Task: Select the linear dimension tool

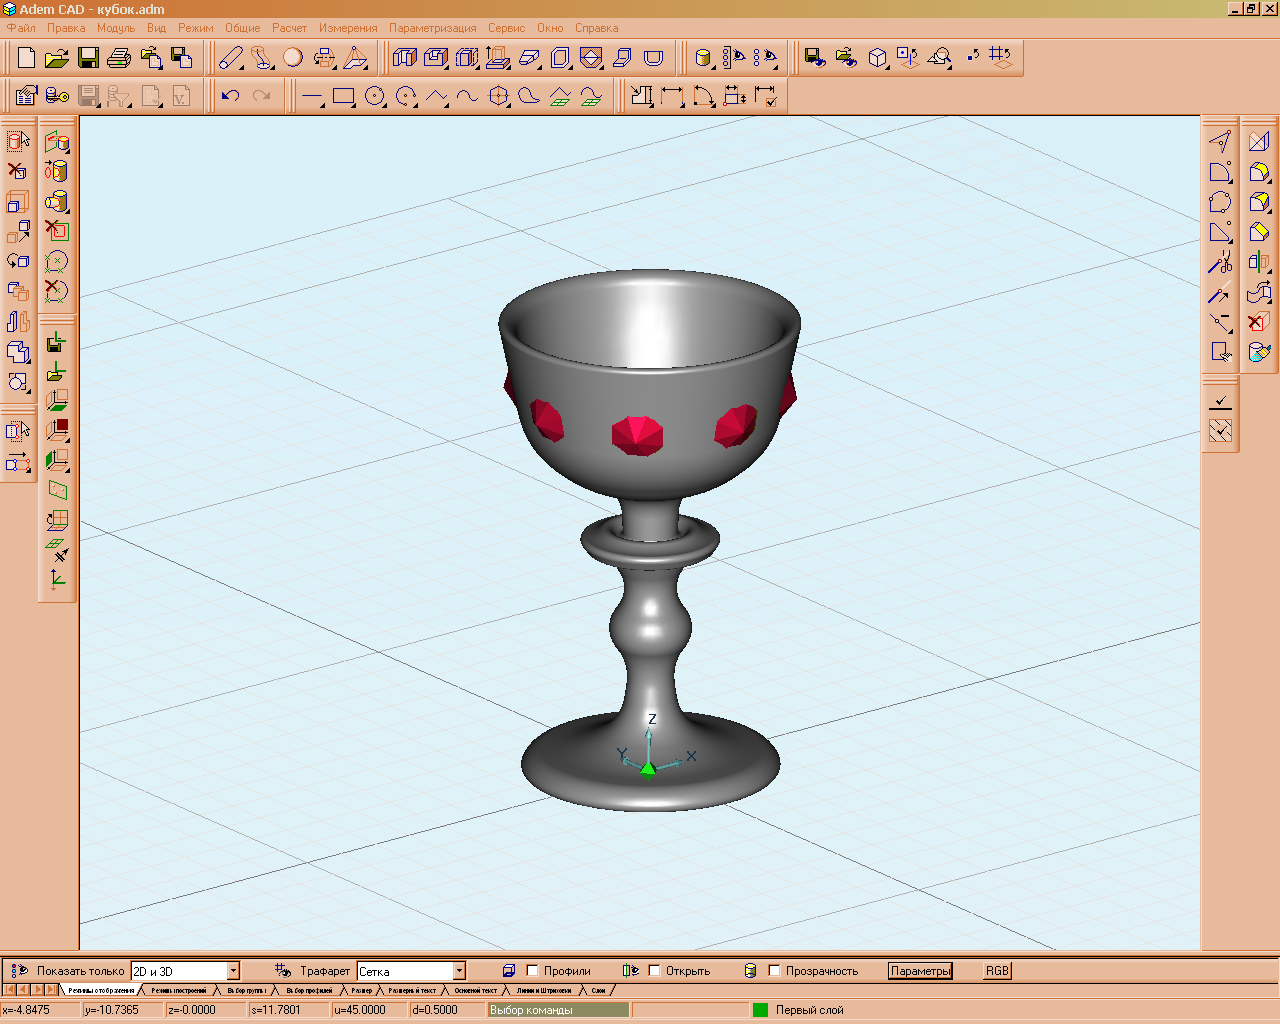Action: 672,96
